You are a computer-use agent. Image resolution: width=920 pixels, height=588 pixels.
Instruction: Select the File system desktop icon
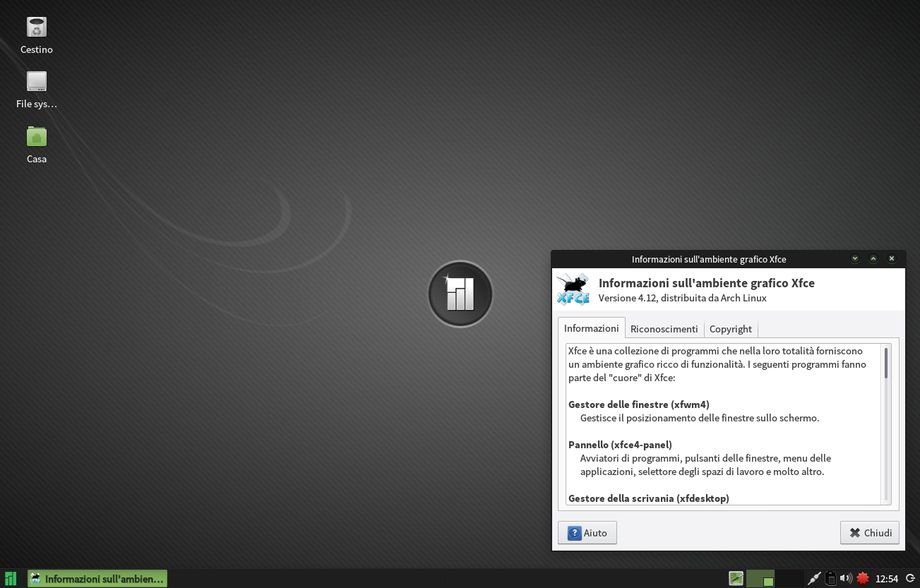point(36,82)
